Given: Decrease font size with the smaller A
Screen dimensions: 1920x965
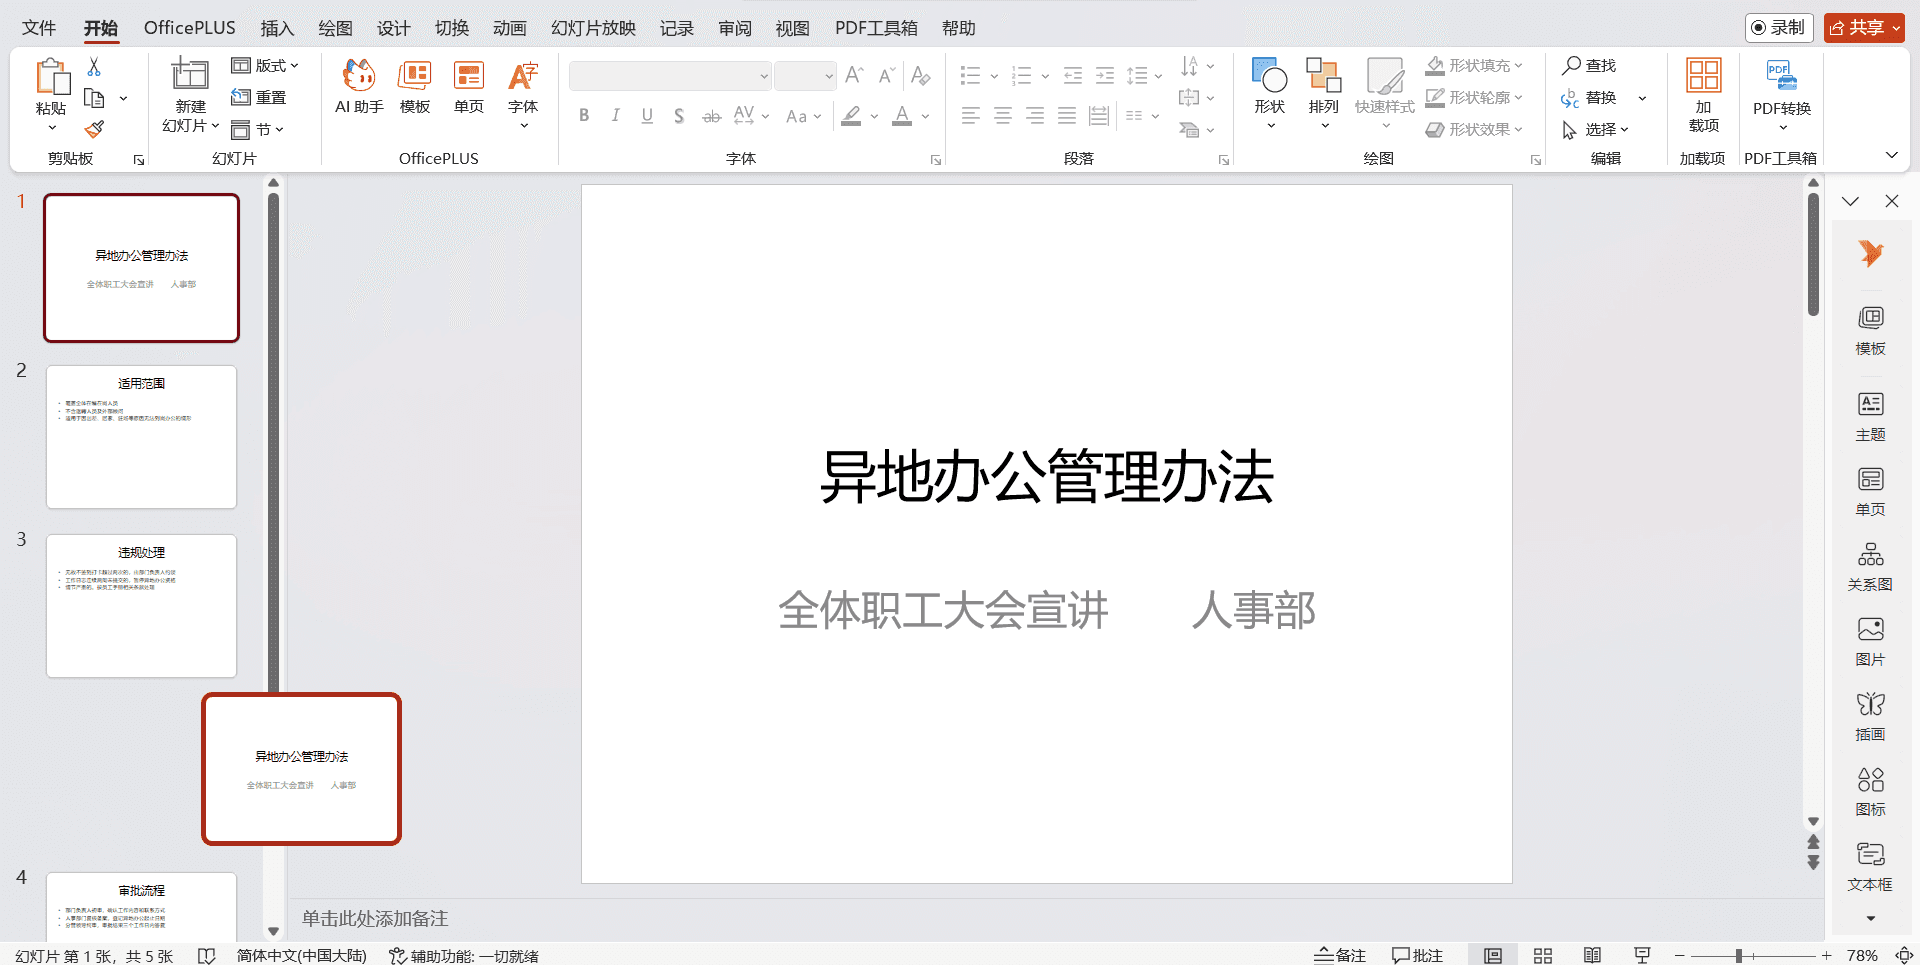Looking at the screenshot, I should click(886, 75).
